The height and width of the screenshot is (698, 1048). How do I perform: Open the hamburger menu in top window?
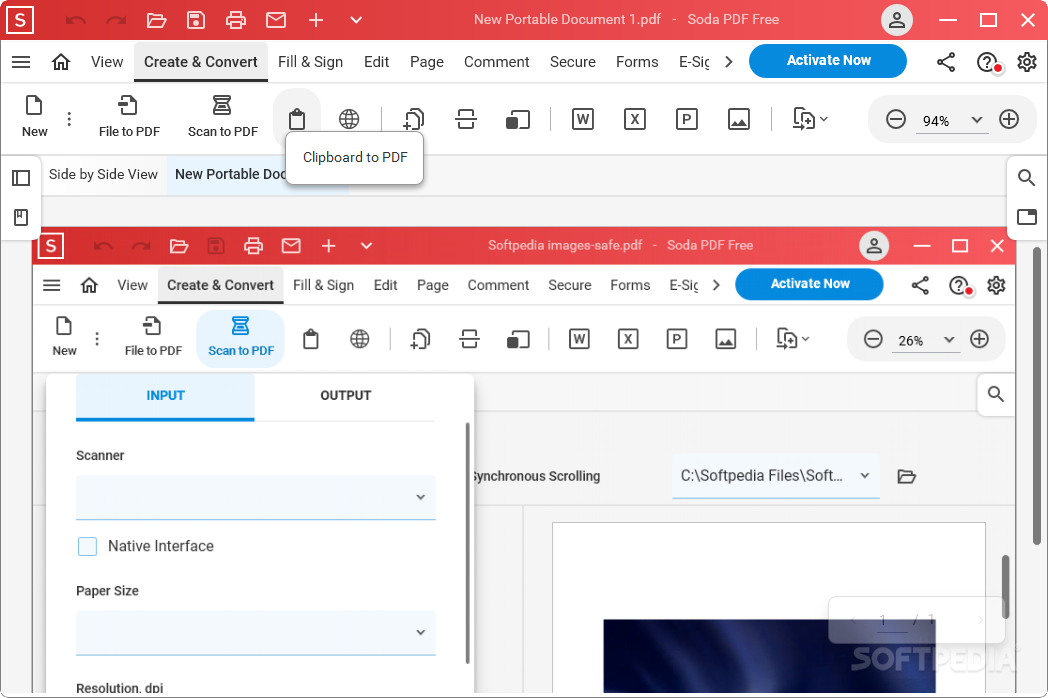pos(21,62)
